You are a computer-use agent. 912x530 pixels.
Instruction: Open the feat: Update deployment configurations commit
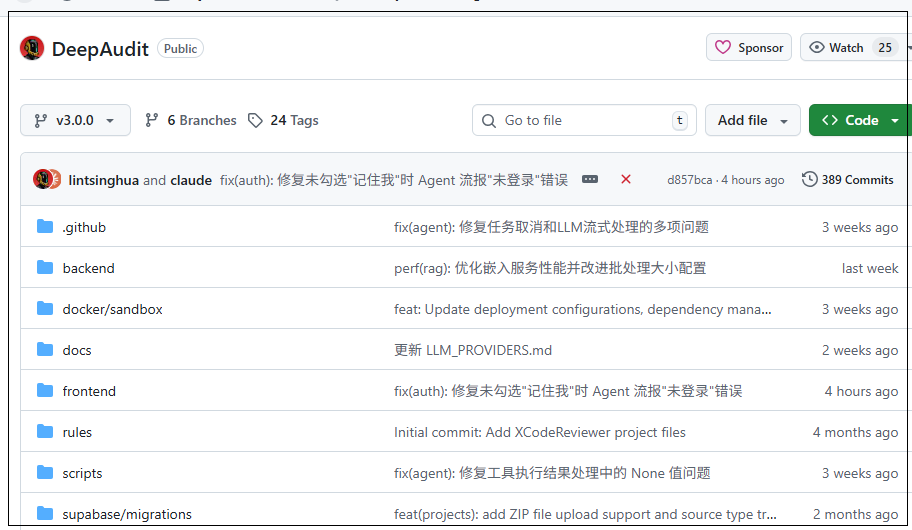point(583,310)
